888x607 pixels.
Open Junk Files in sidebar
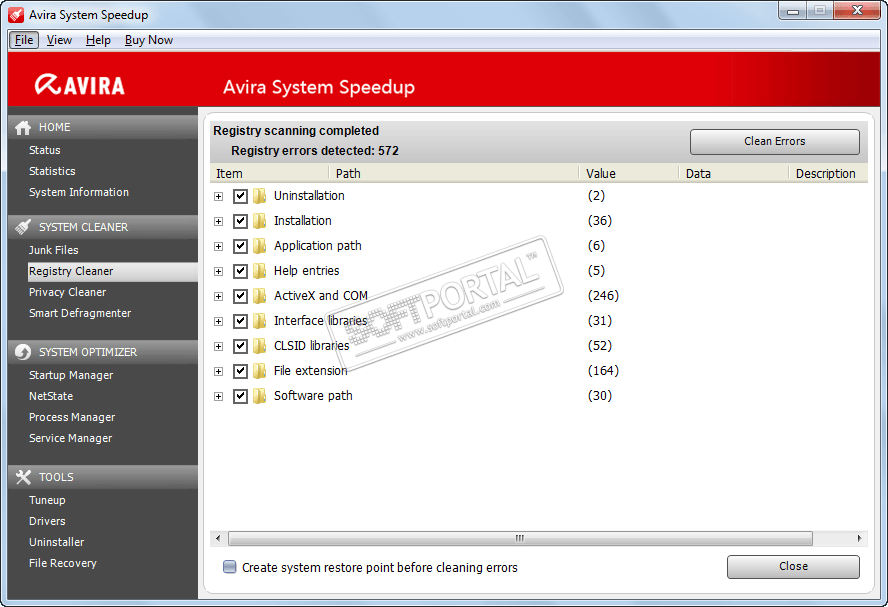[x=54, y=250]
